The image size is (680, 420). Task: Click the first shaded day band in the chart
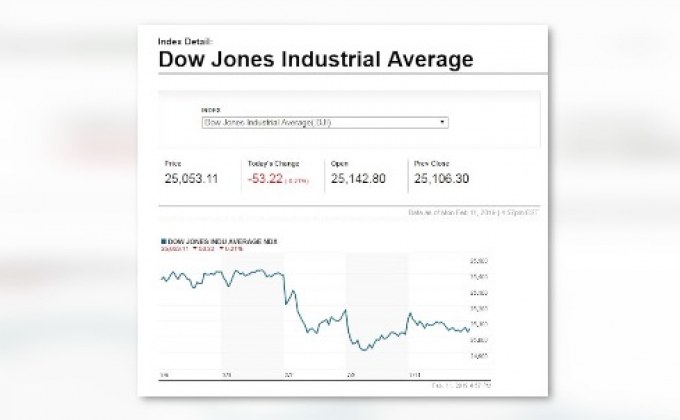pos(252,312)
